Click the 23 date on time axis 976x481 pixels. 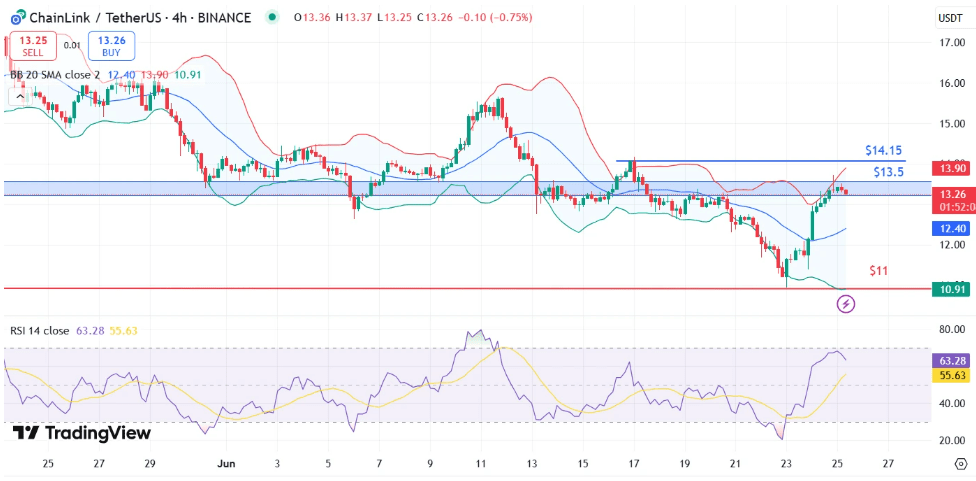tap(787, 464)
